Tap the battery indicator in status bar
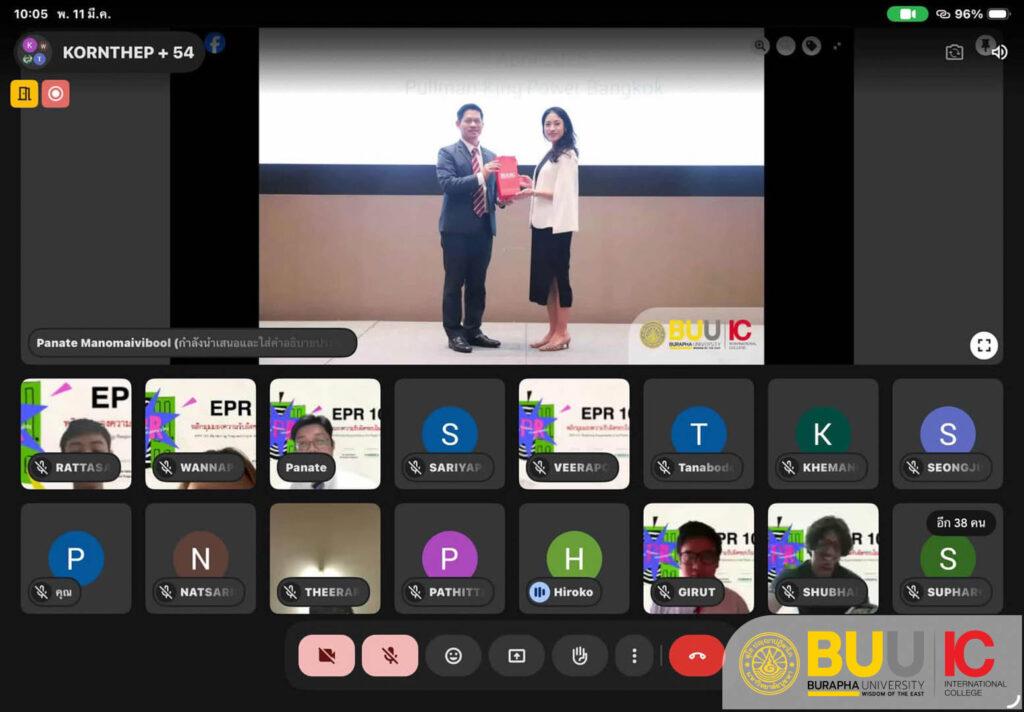The width and height of the screenshot is (1024, 712). 970,14
